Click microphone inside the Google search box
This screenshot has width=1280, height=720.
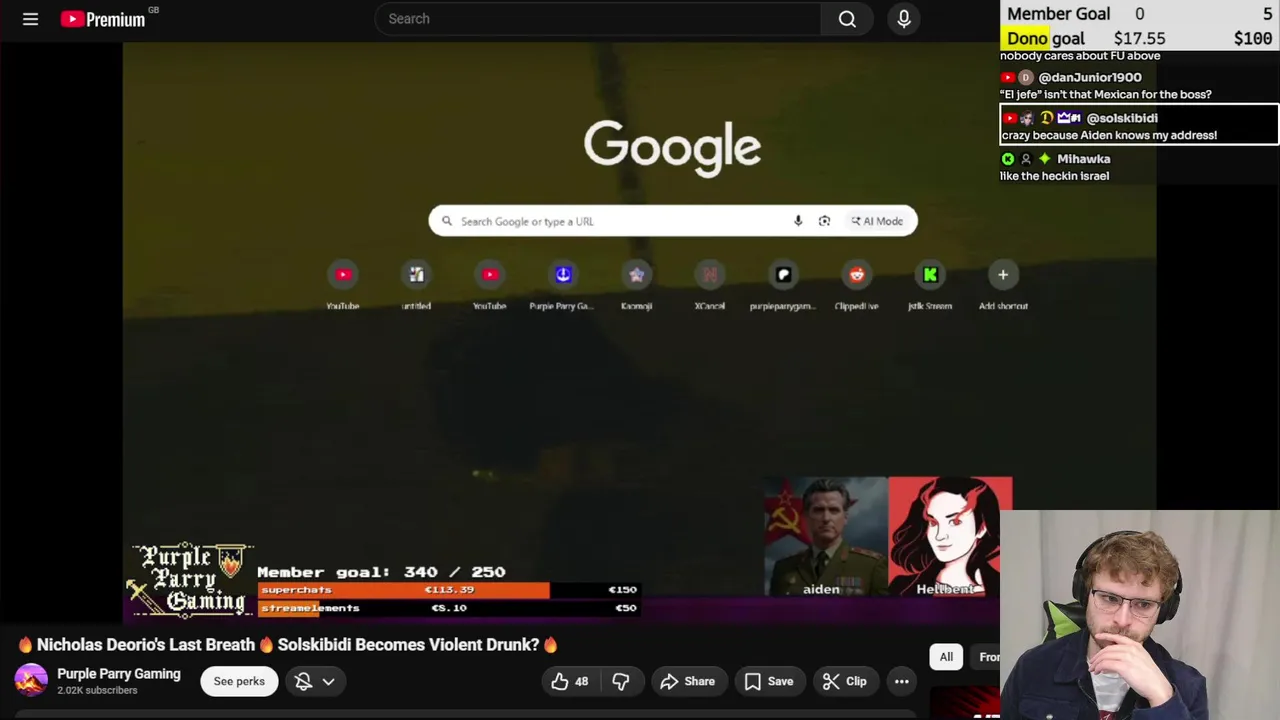798,221
